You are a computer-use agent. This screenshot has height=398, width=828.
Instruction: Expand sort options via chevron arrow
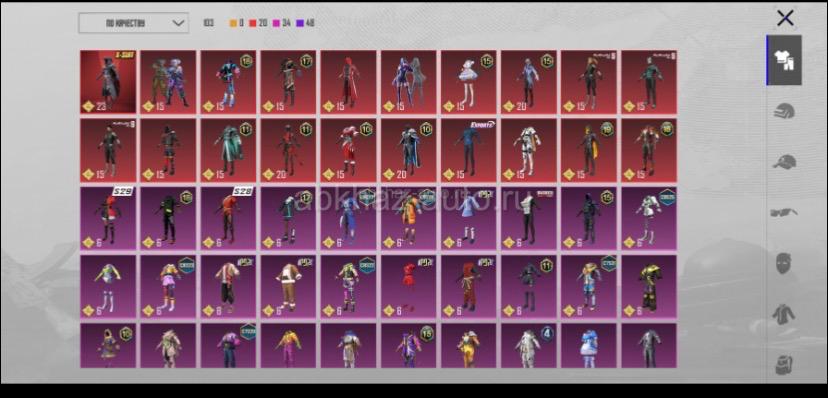tap(178, 23)
